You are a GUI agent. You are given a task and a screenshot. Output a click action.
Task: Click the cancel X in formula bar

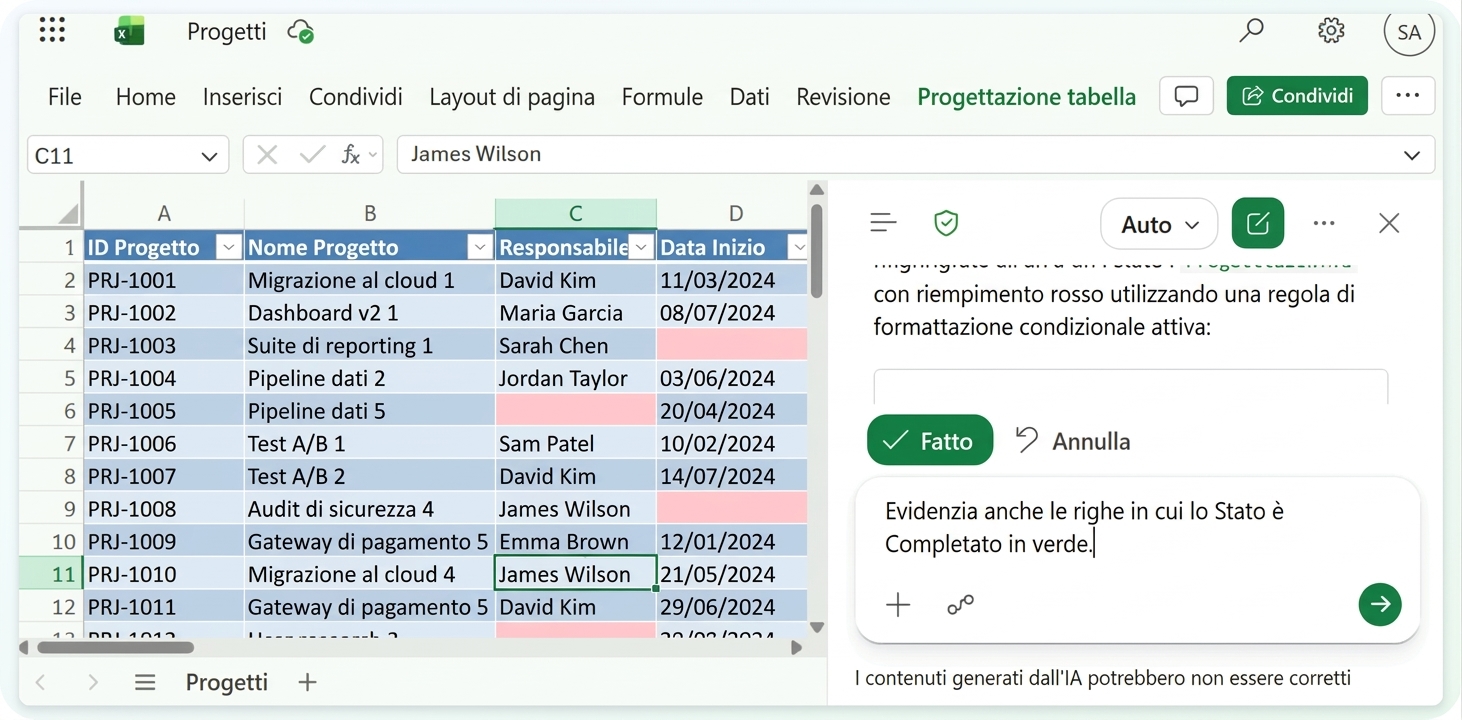(267, 155)
